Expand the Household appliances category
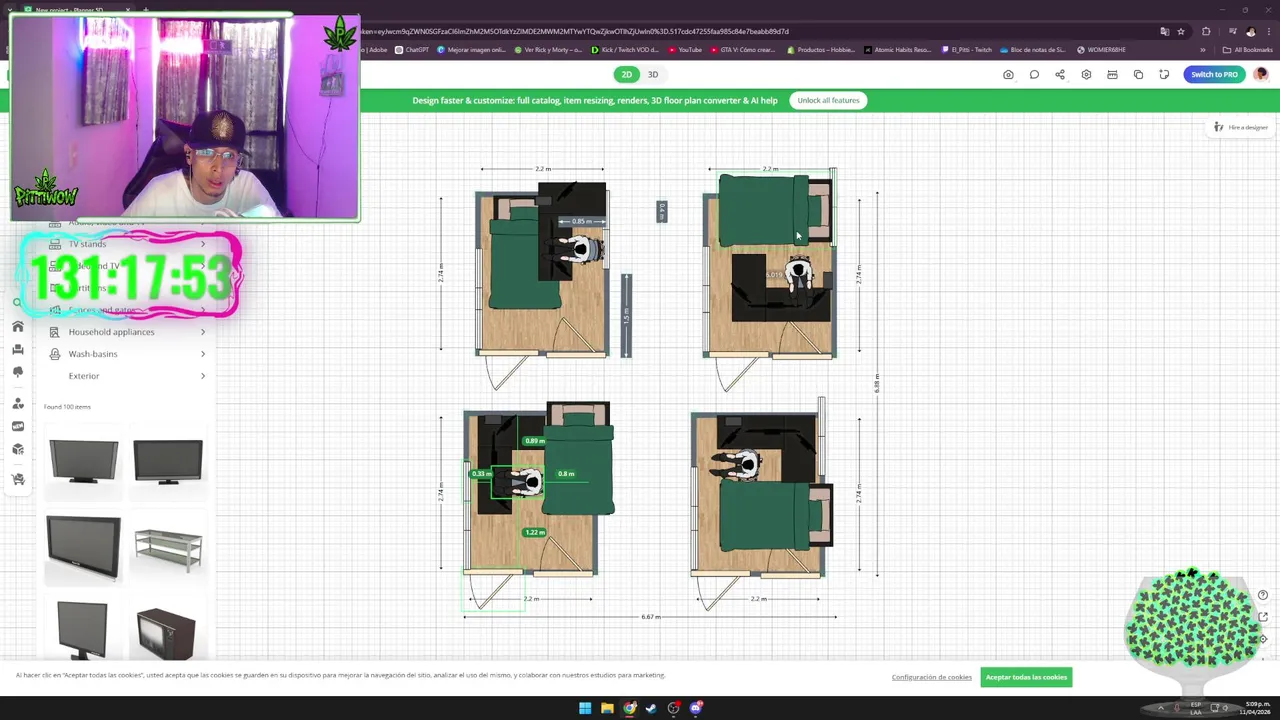 coord(203,332)
